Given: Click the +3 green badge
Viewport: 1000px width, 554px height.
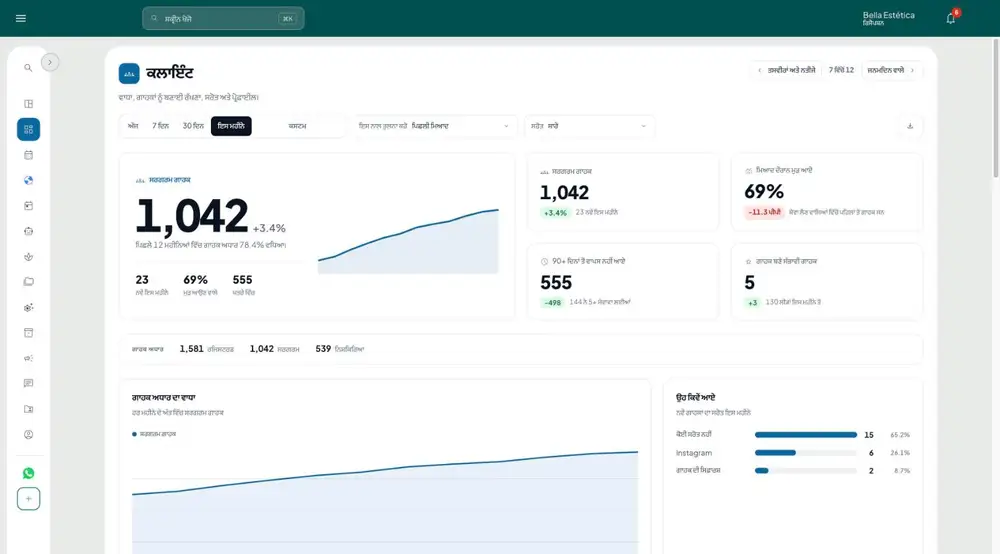Looking at the screenshot, I should [x=753, y=303].
